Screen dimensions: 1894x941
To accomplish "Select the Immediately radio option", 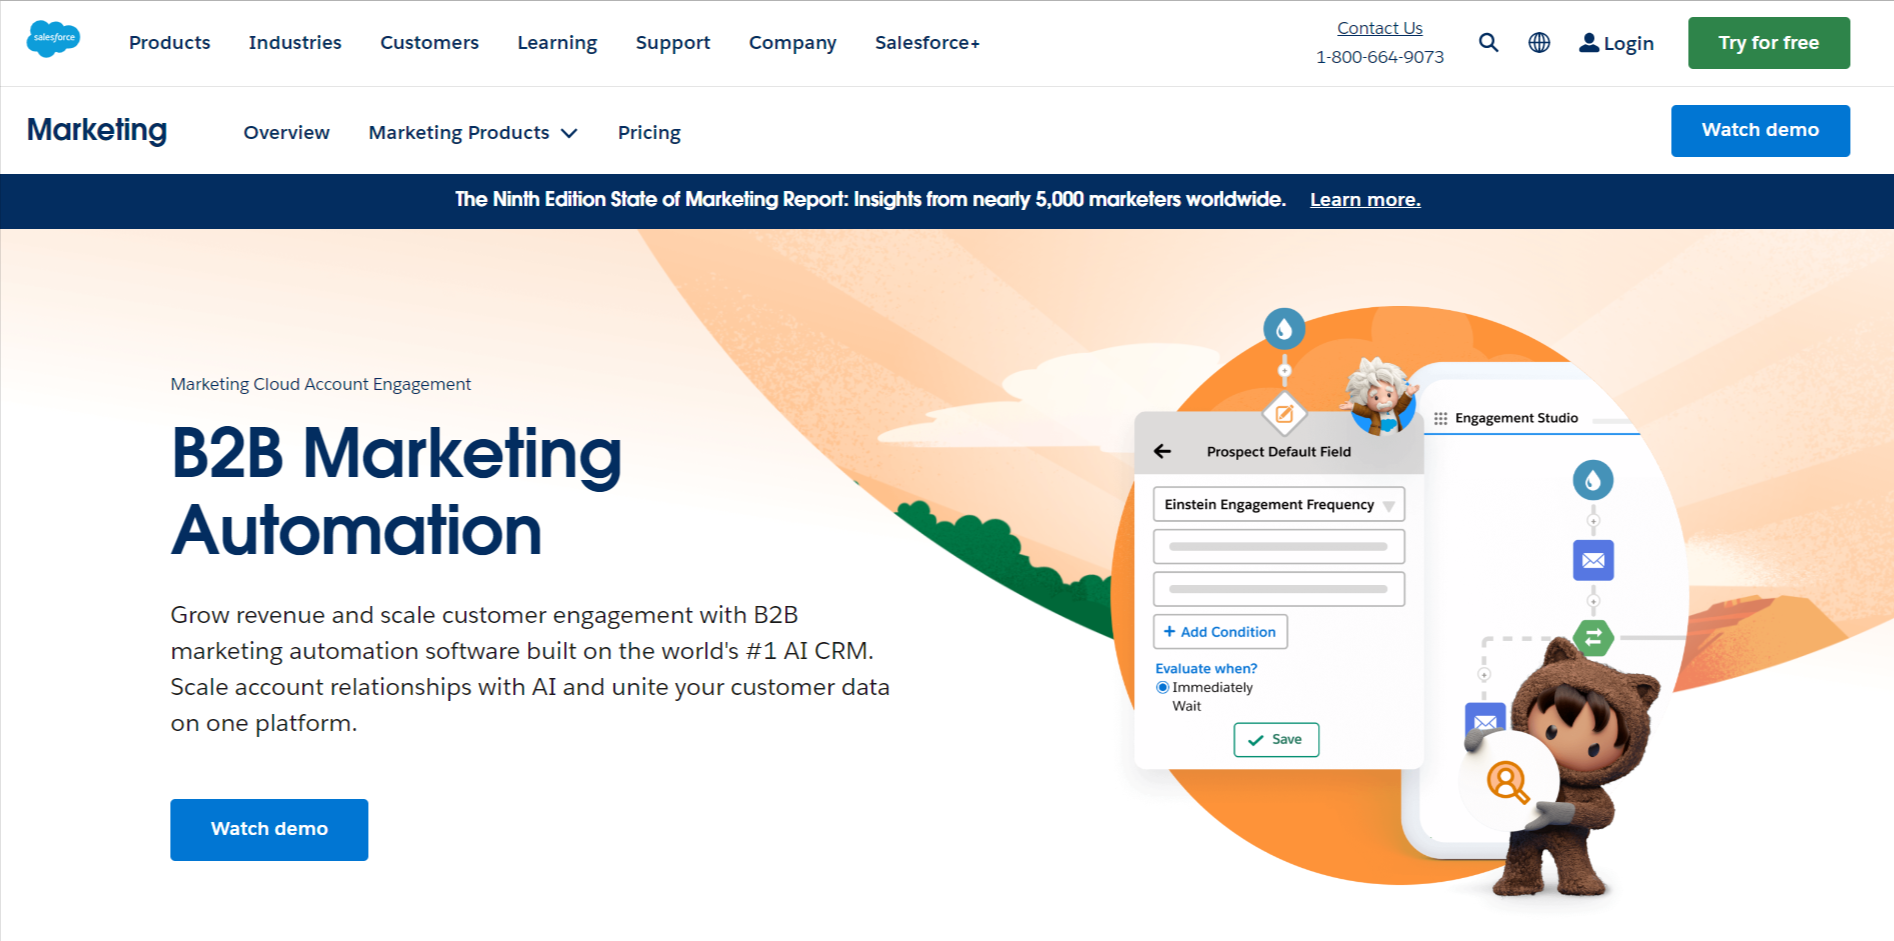I will (x=1162, y=687).
